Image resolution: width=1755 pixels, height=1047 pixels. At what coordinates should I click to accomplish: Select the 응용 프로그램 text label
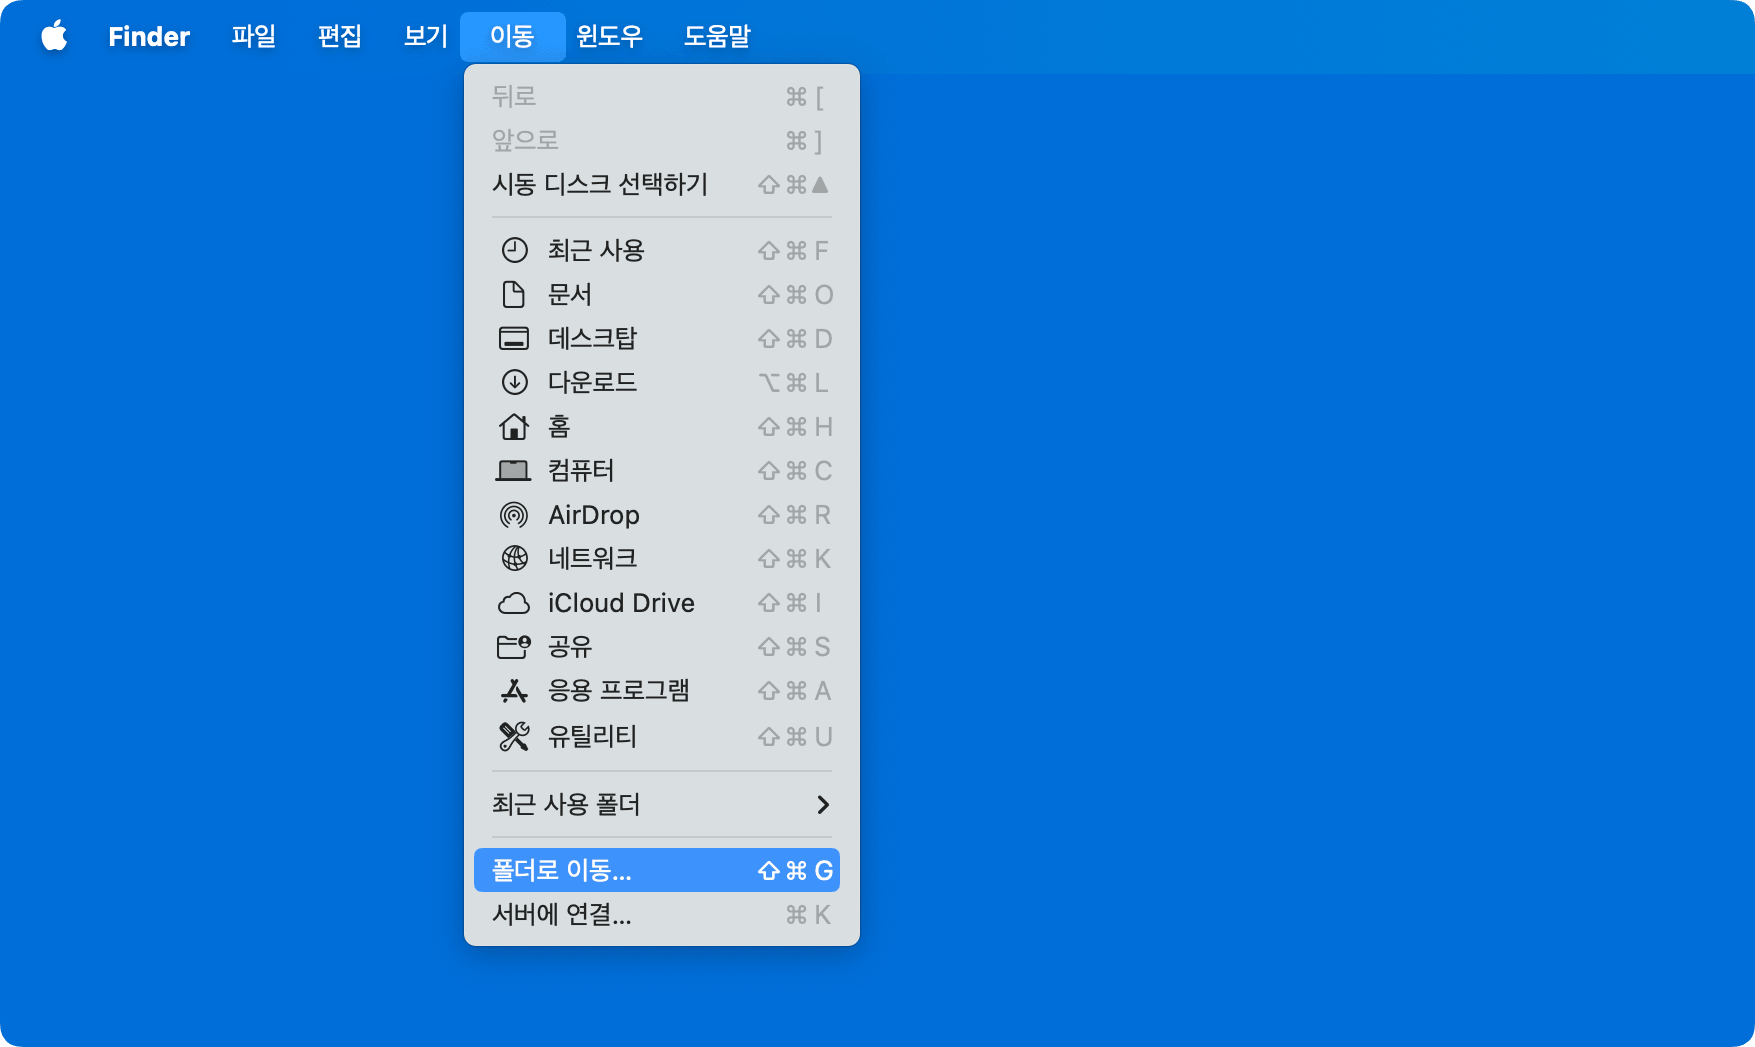coord(619,691)
